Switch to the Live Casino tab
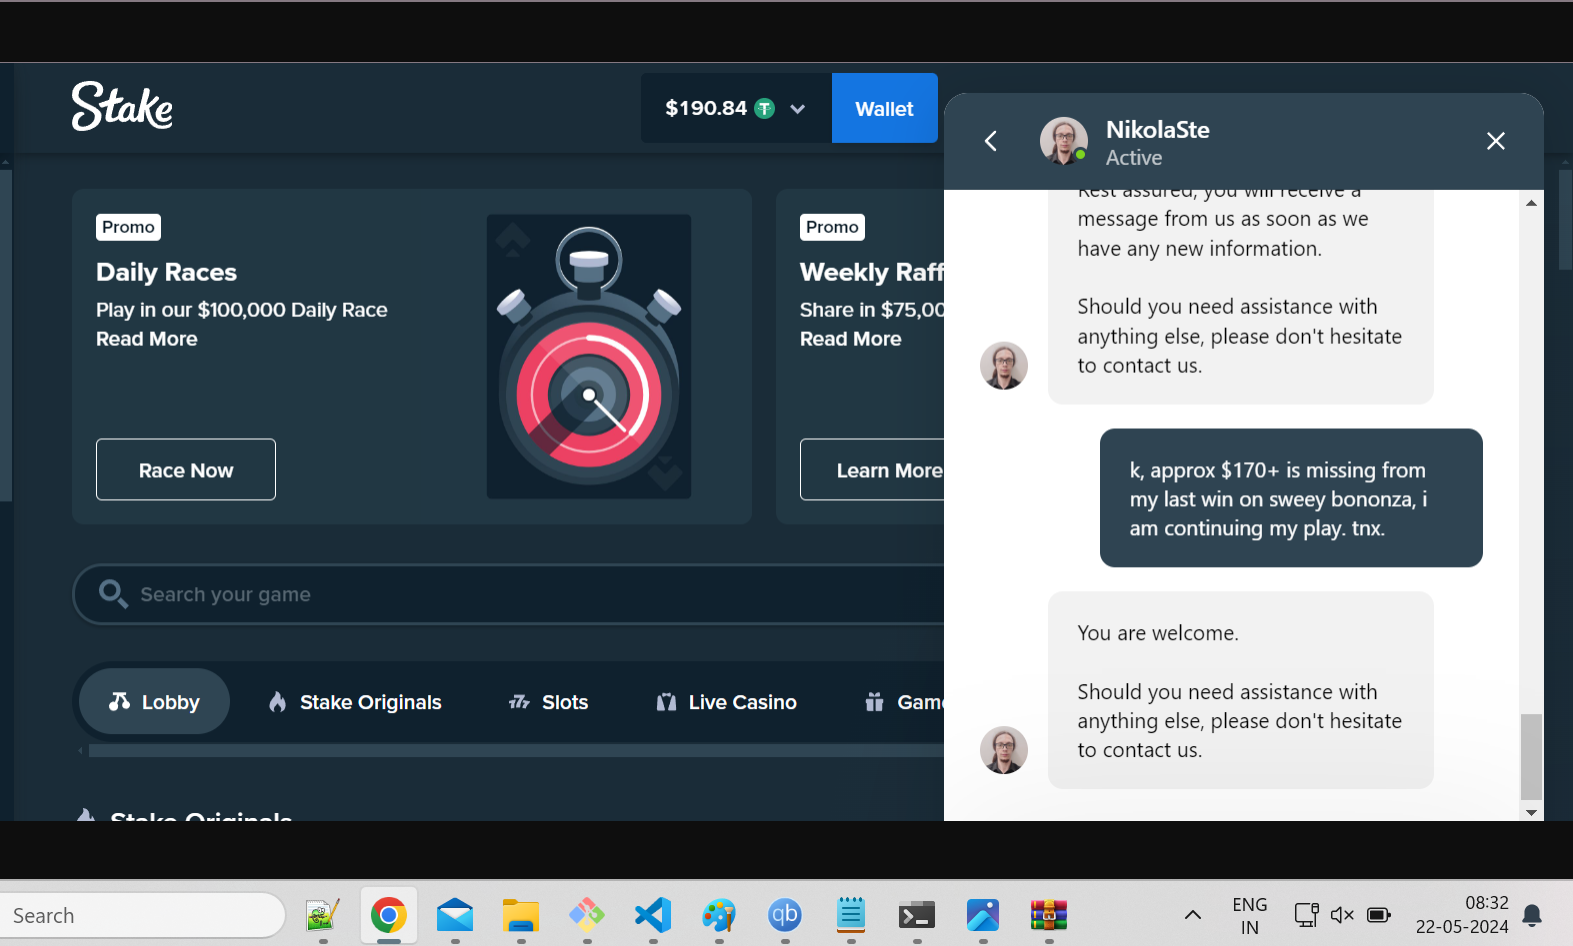 (x=727, y=702)
